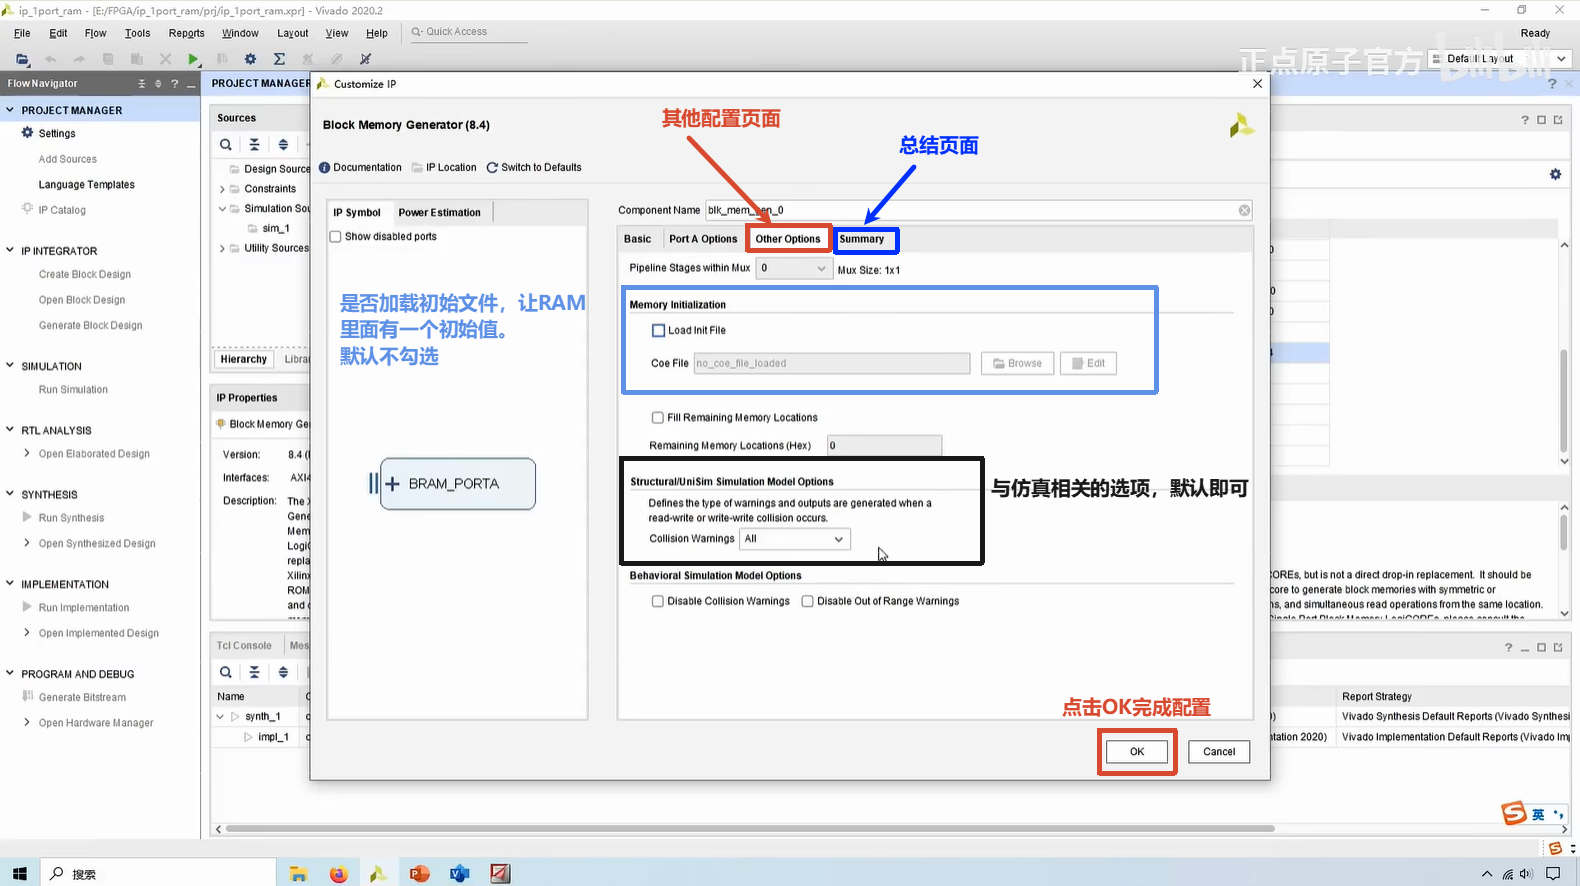Click the Edit button for Coe File
The image size is (1580, 886).
click(x=1089, y=363)
